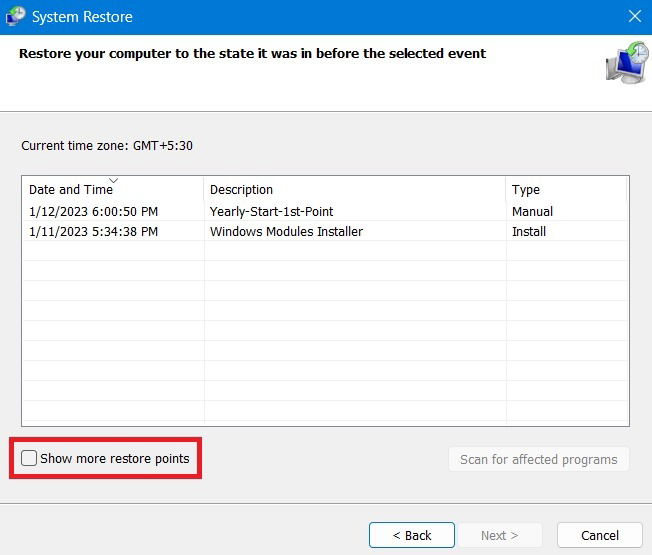
Task: Cancel the System Restore wizard
Action: click(600, 535)
